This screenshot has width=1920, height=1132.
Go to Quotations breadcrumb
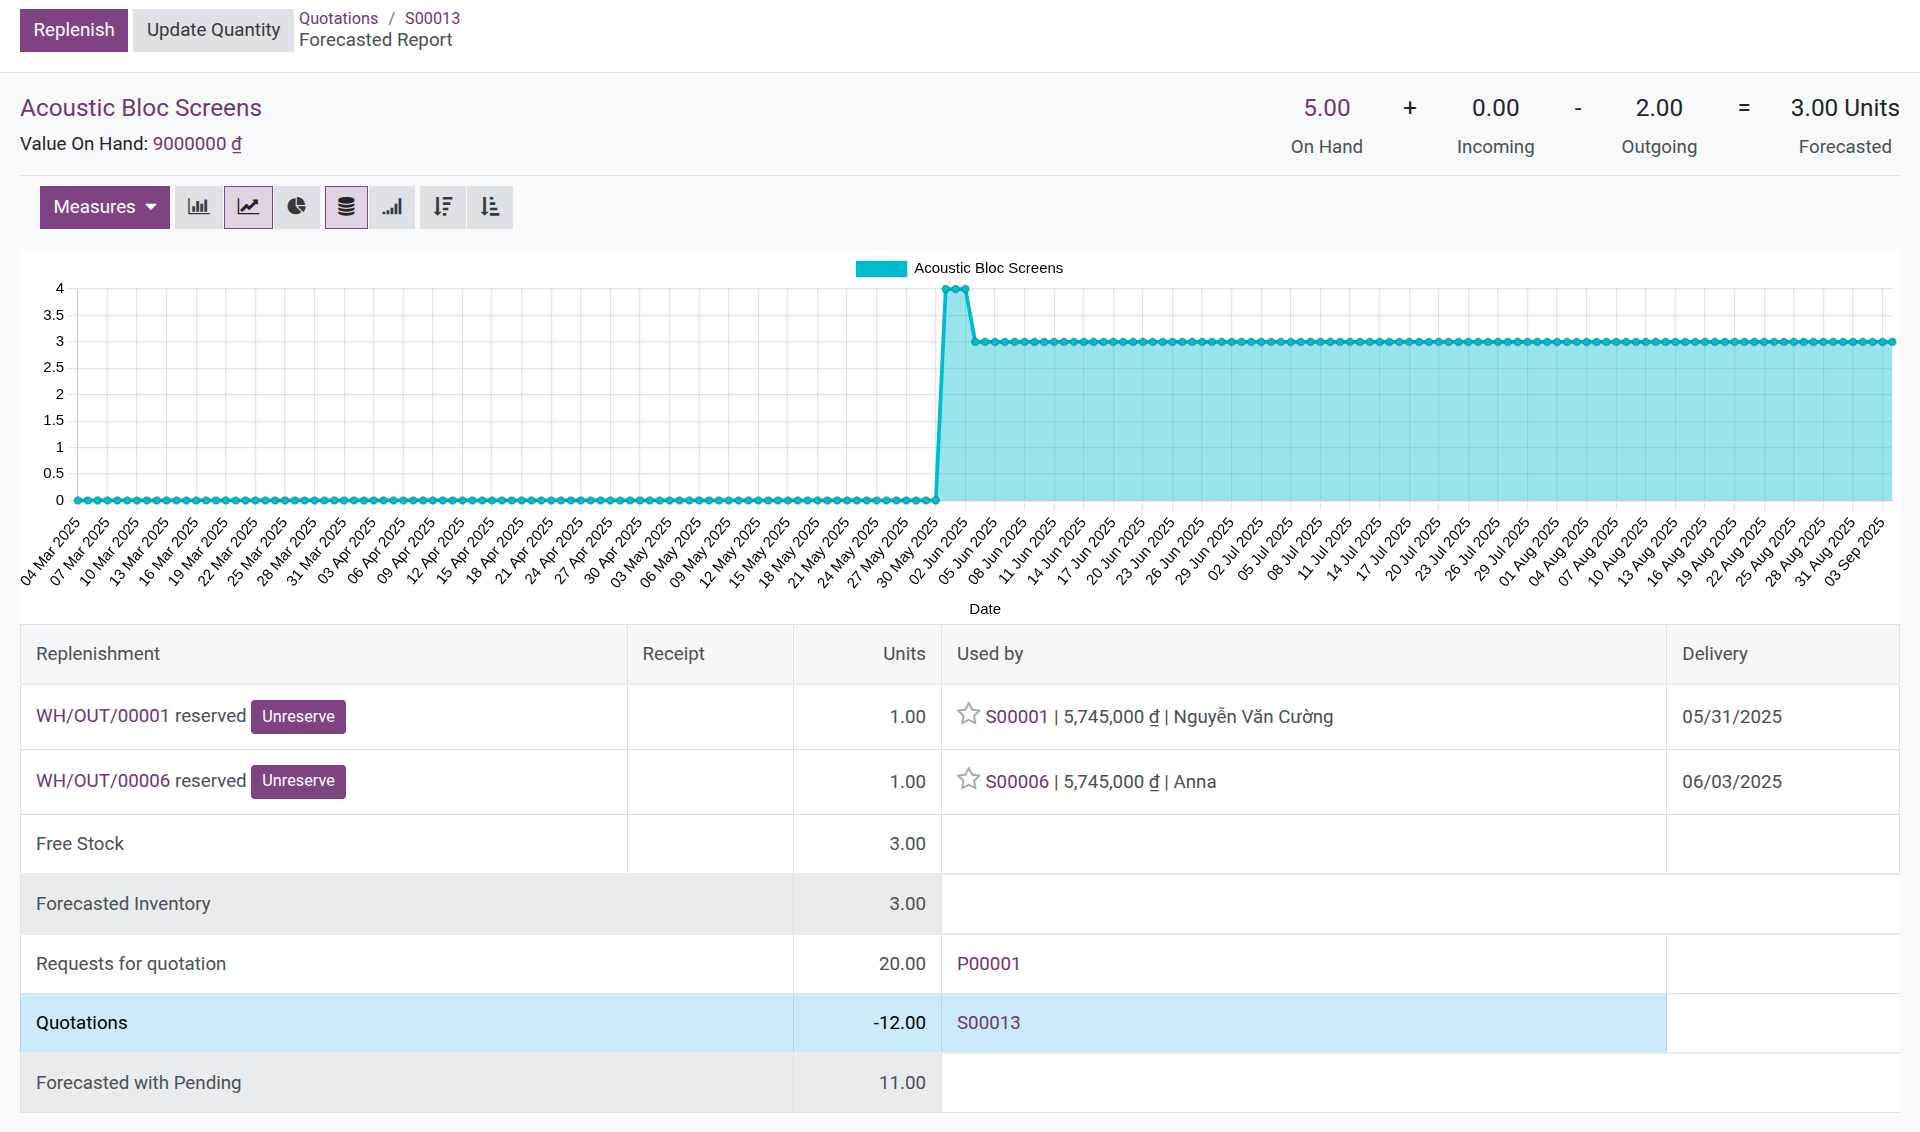338,18
